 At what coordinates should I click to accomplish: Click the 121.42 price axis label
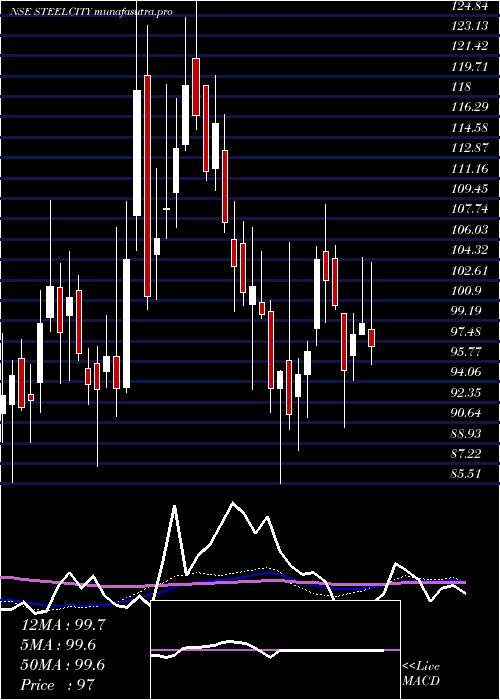[470, 46]
